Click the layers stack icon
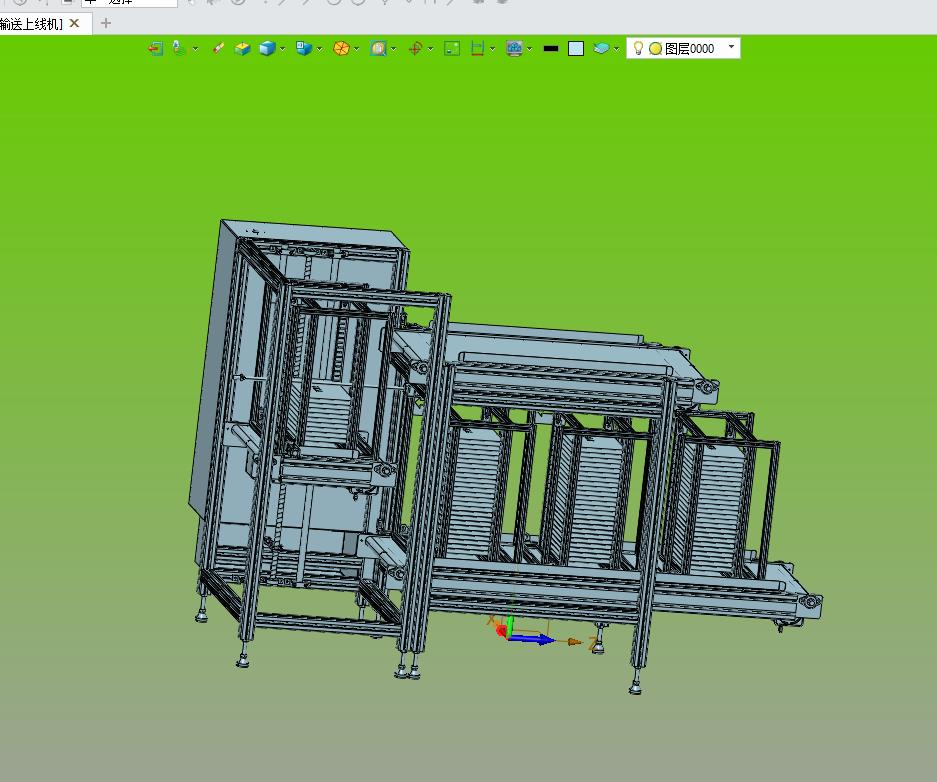The height and width of the screenshot is (782, 937). click(601, 48)
